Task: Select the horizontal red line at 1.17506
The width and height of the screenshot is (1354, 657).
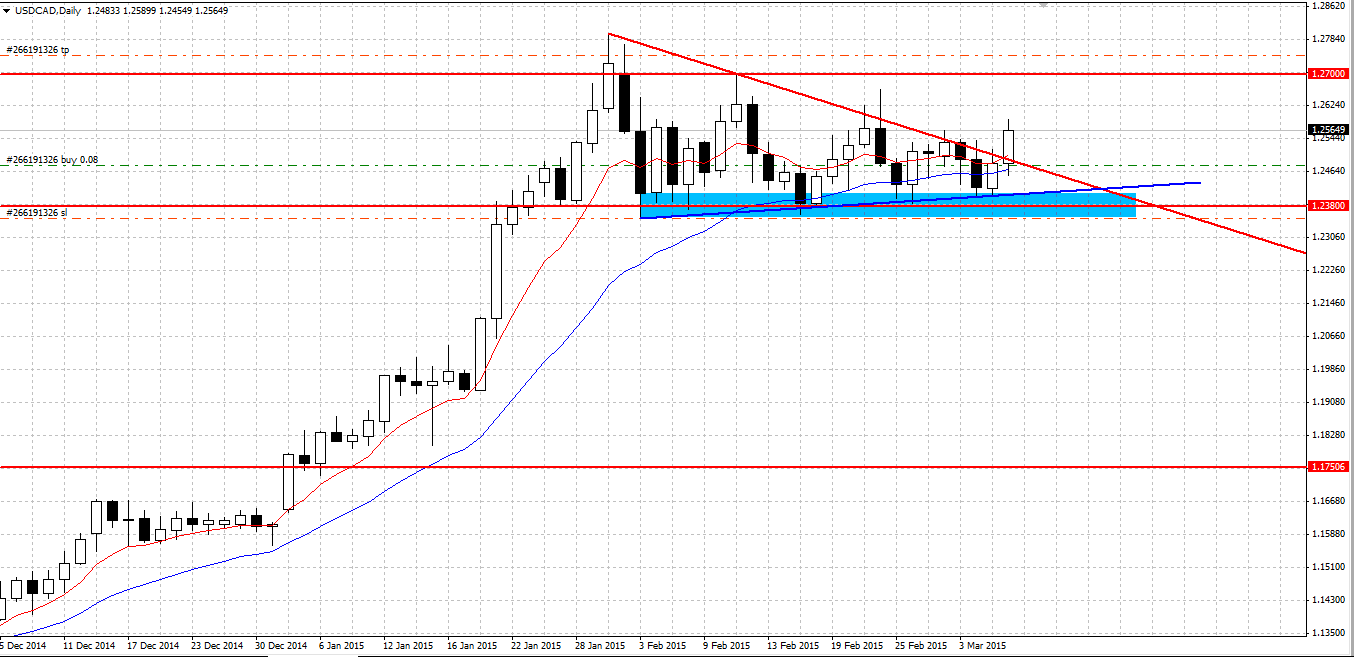Action: (x=653, y=467)
